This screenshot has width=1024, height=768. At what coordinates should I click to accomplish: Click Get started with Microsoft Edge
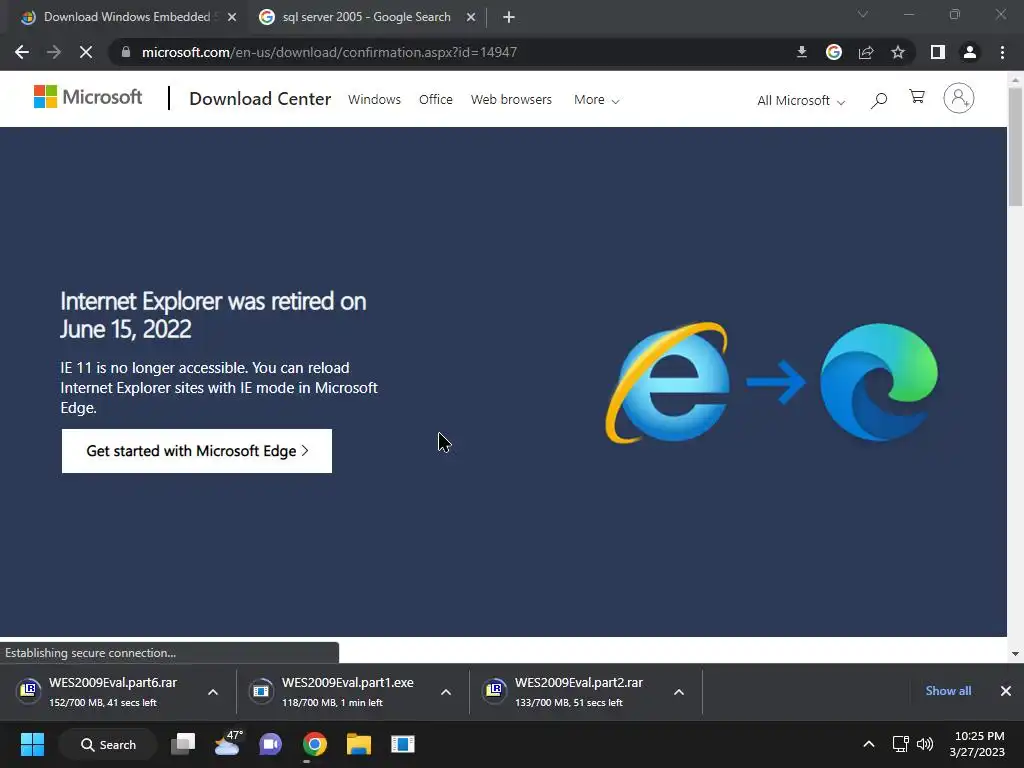(x=197, y=451)
